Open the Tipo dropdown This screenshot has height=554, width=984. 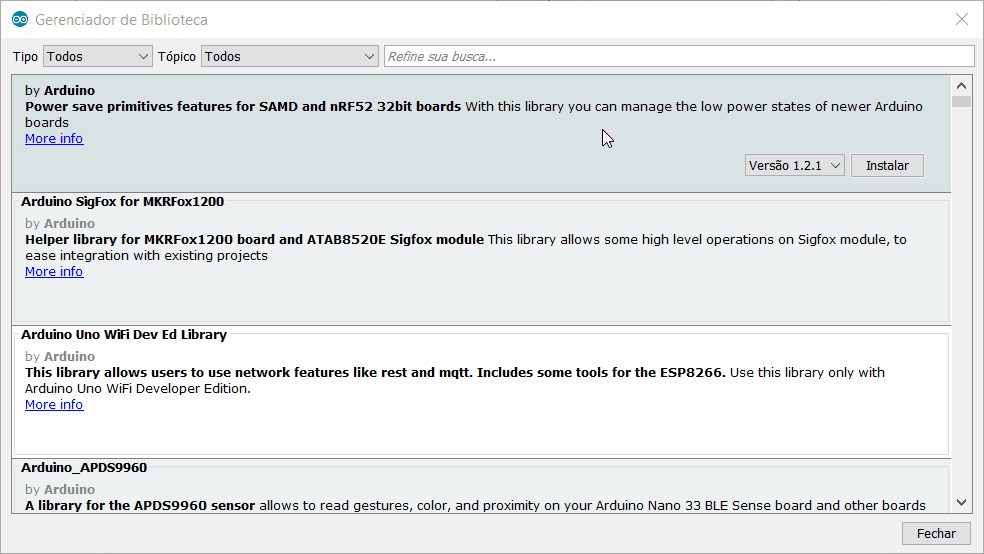(97, 56)
